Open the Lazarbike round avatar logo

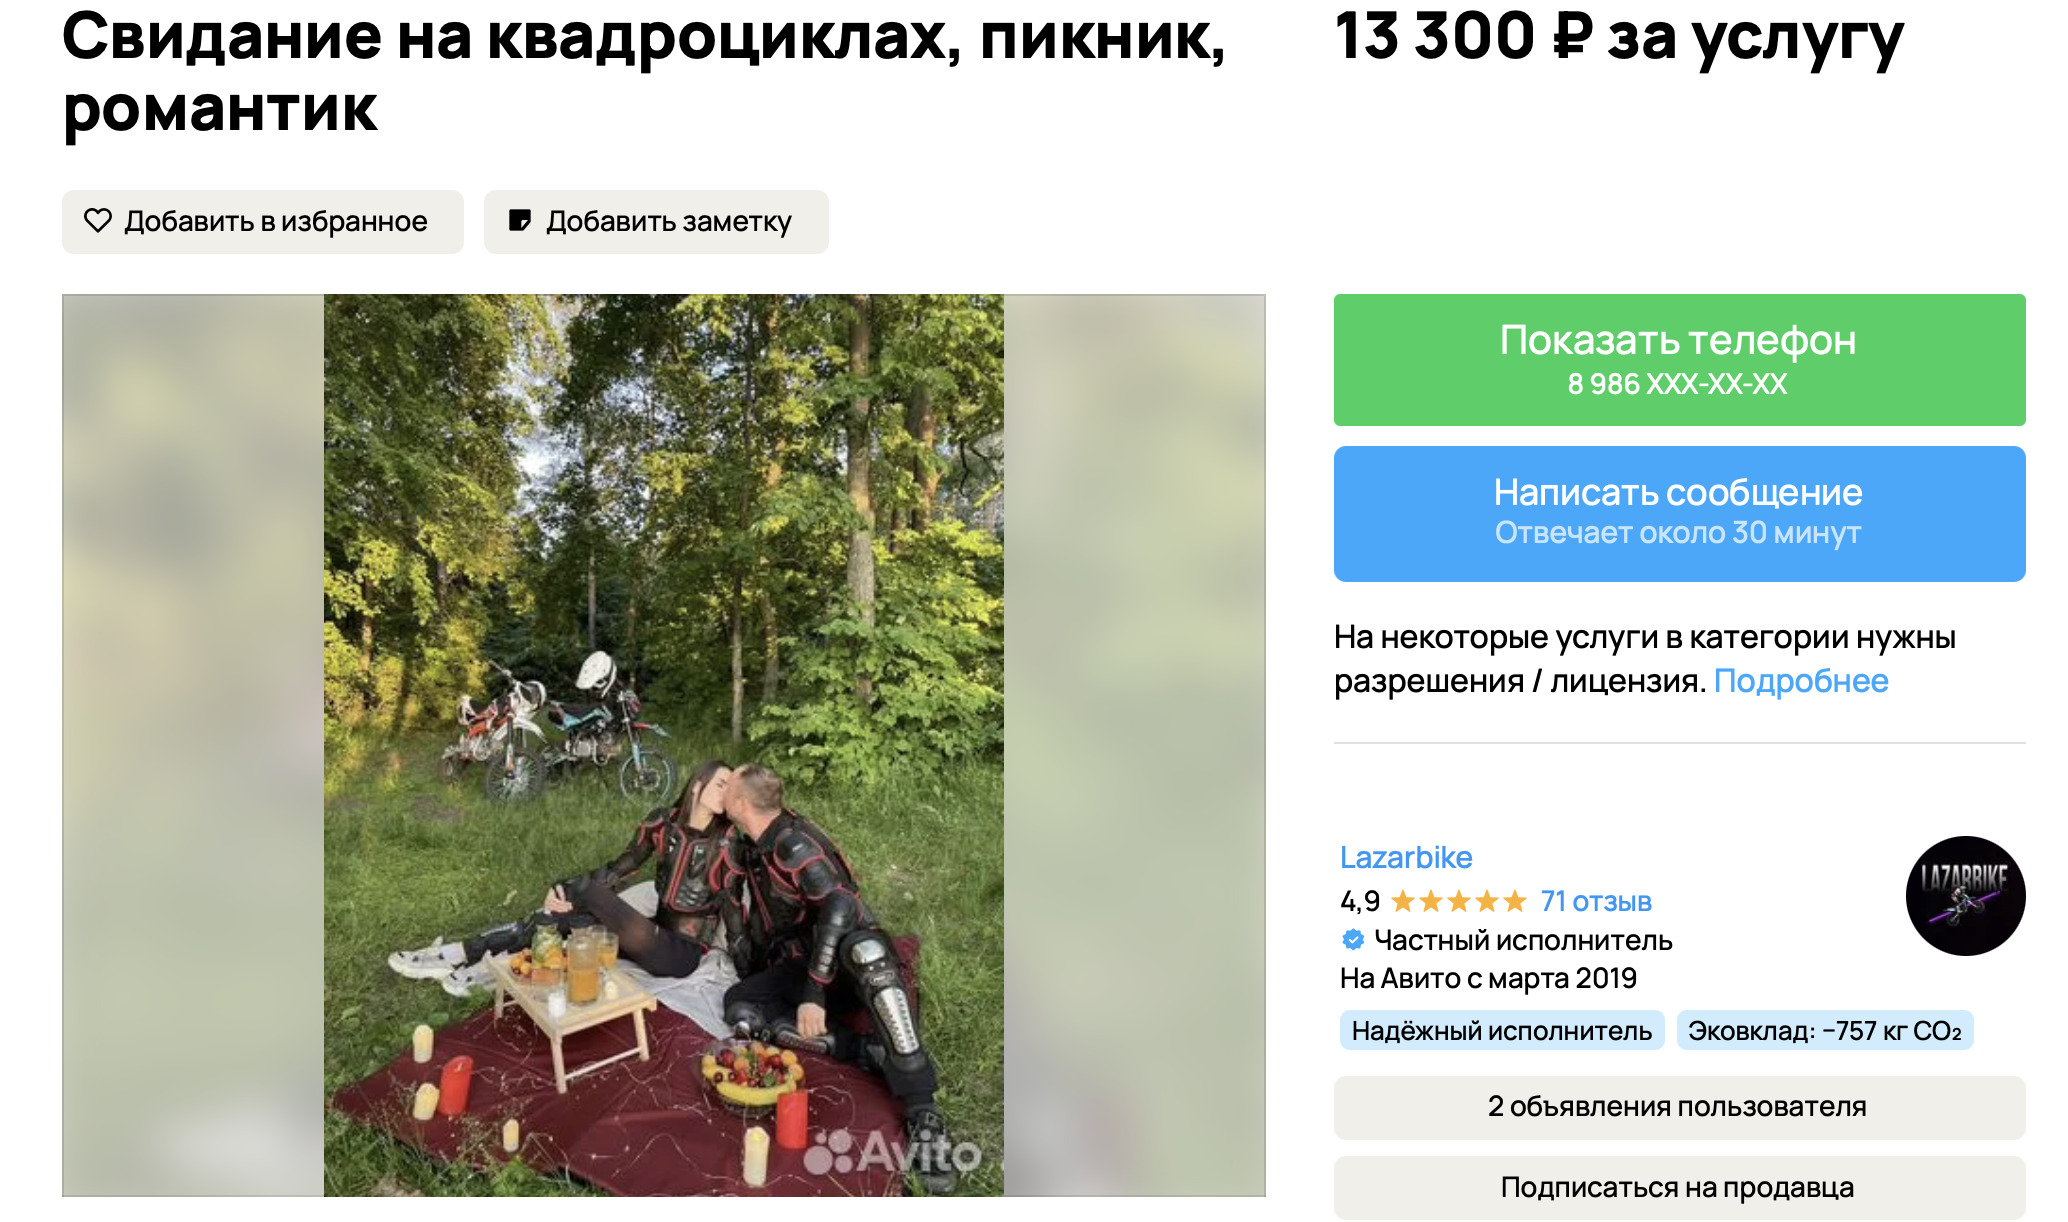[1965, 896]
